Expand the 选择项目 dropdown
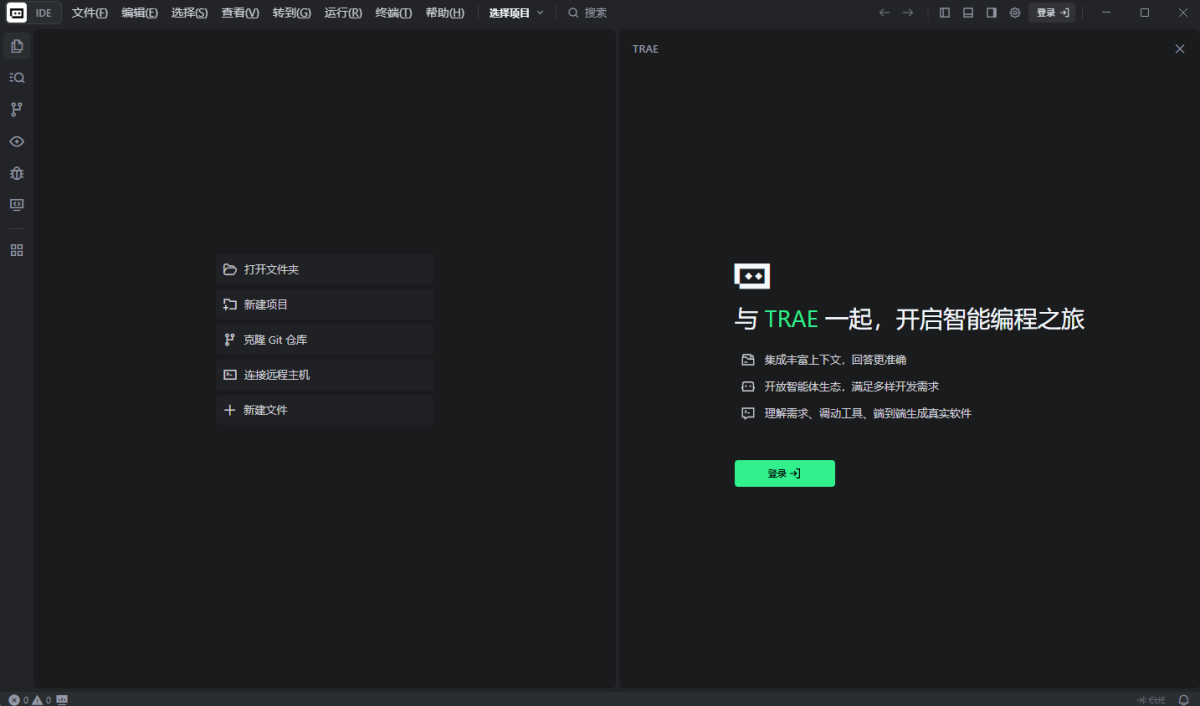 [x=517, y=13]
